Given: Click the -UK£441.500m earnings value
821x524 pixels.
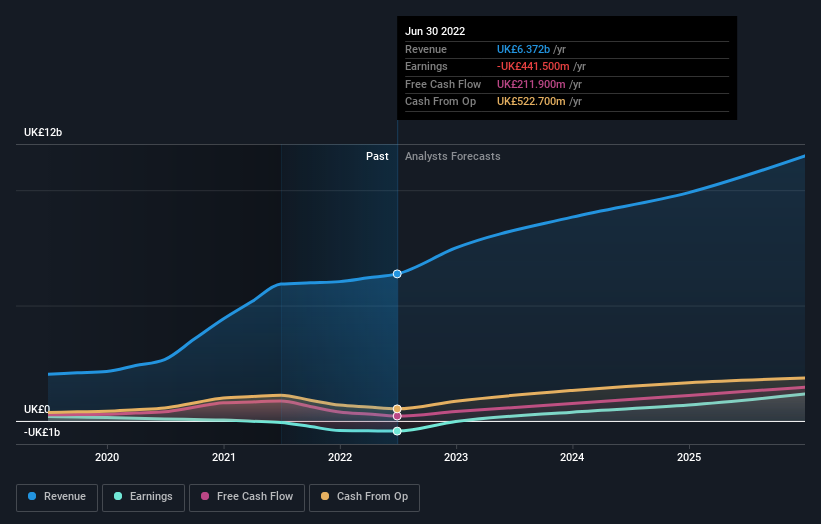Looking at the screenshot, I should (x=533, y=66).
